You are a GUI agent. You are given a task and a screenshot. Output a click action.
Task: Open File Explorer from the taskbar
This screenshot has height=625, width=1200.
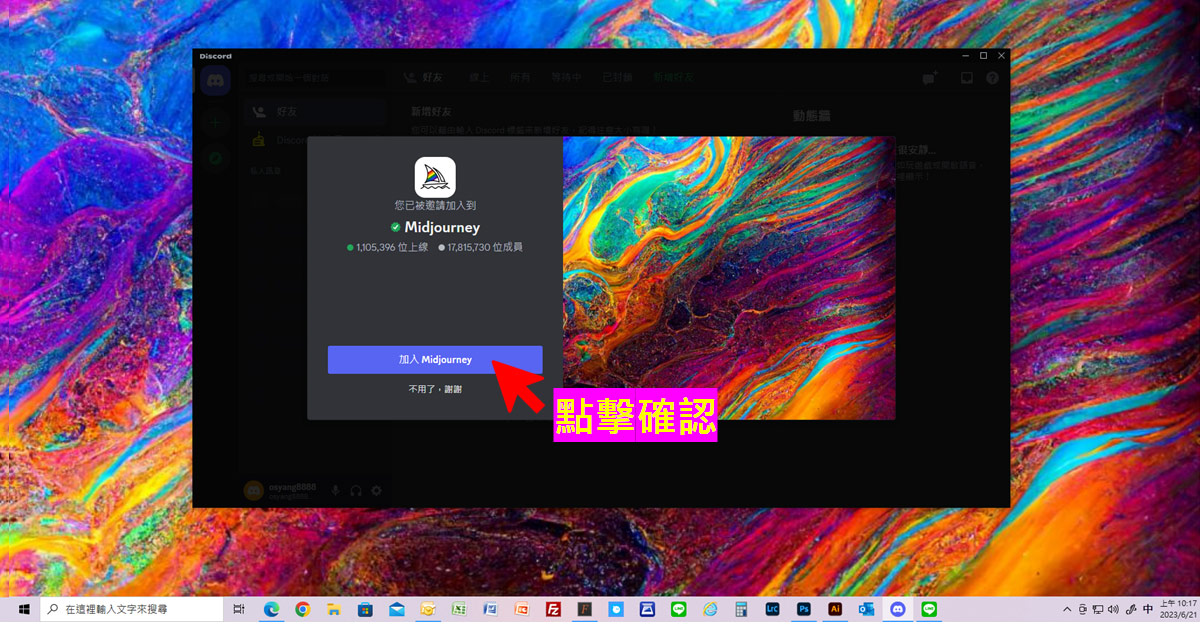[x=334, y=609]
